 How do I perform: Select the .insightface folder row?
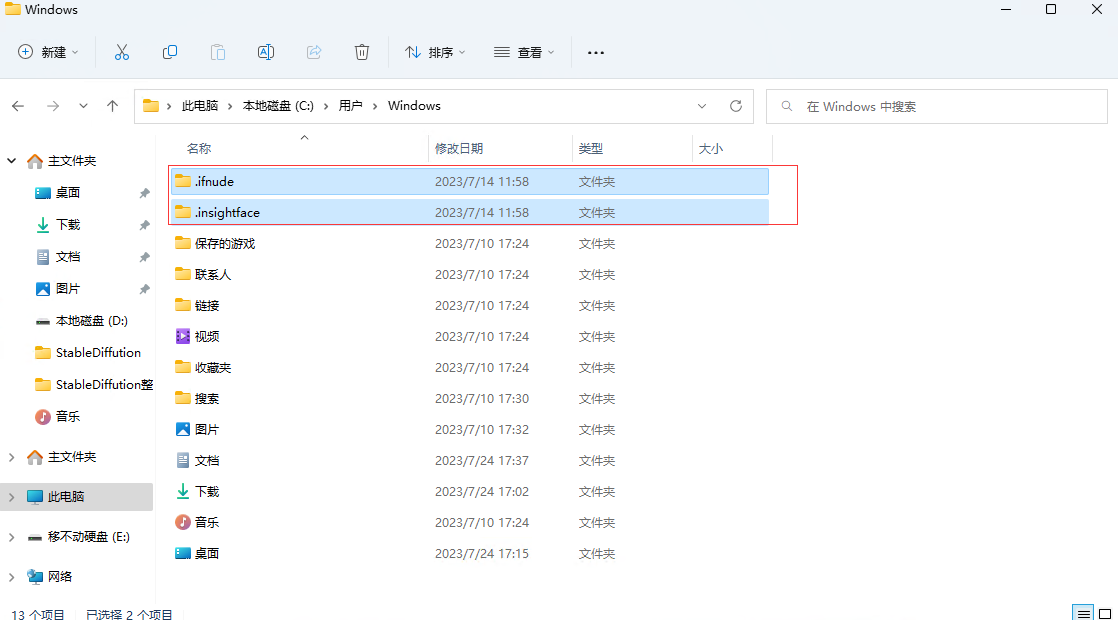[x=470, y=212]
